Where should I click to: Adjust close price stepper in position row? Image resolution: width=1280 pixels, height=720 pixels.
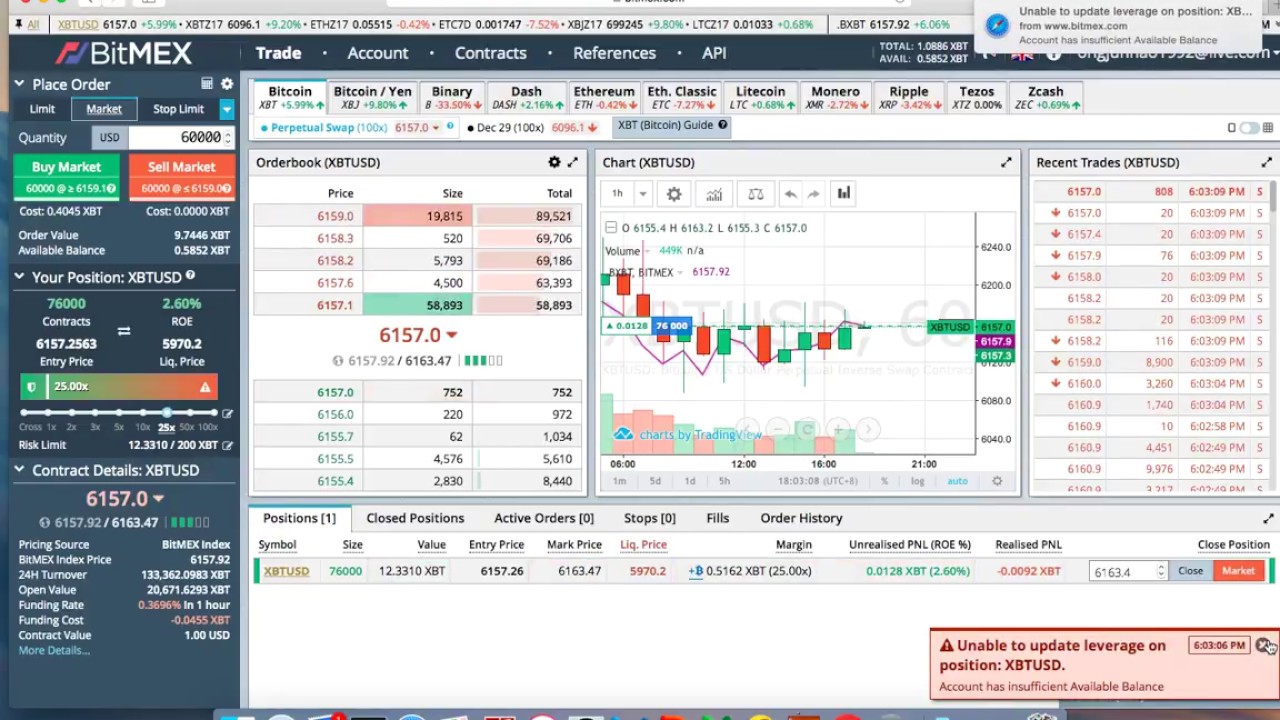1161,571
